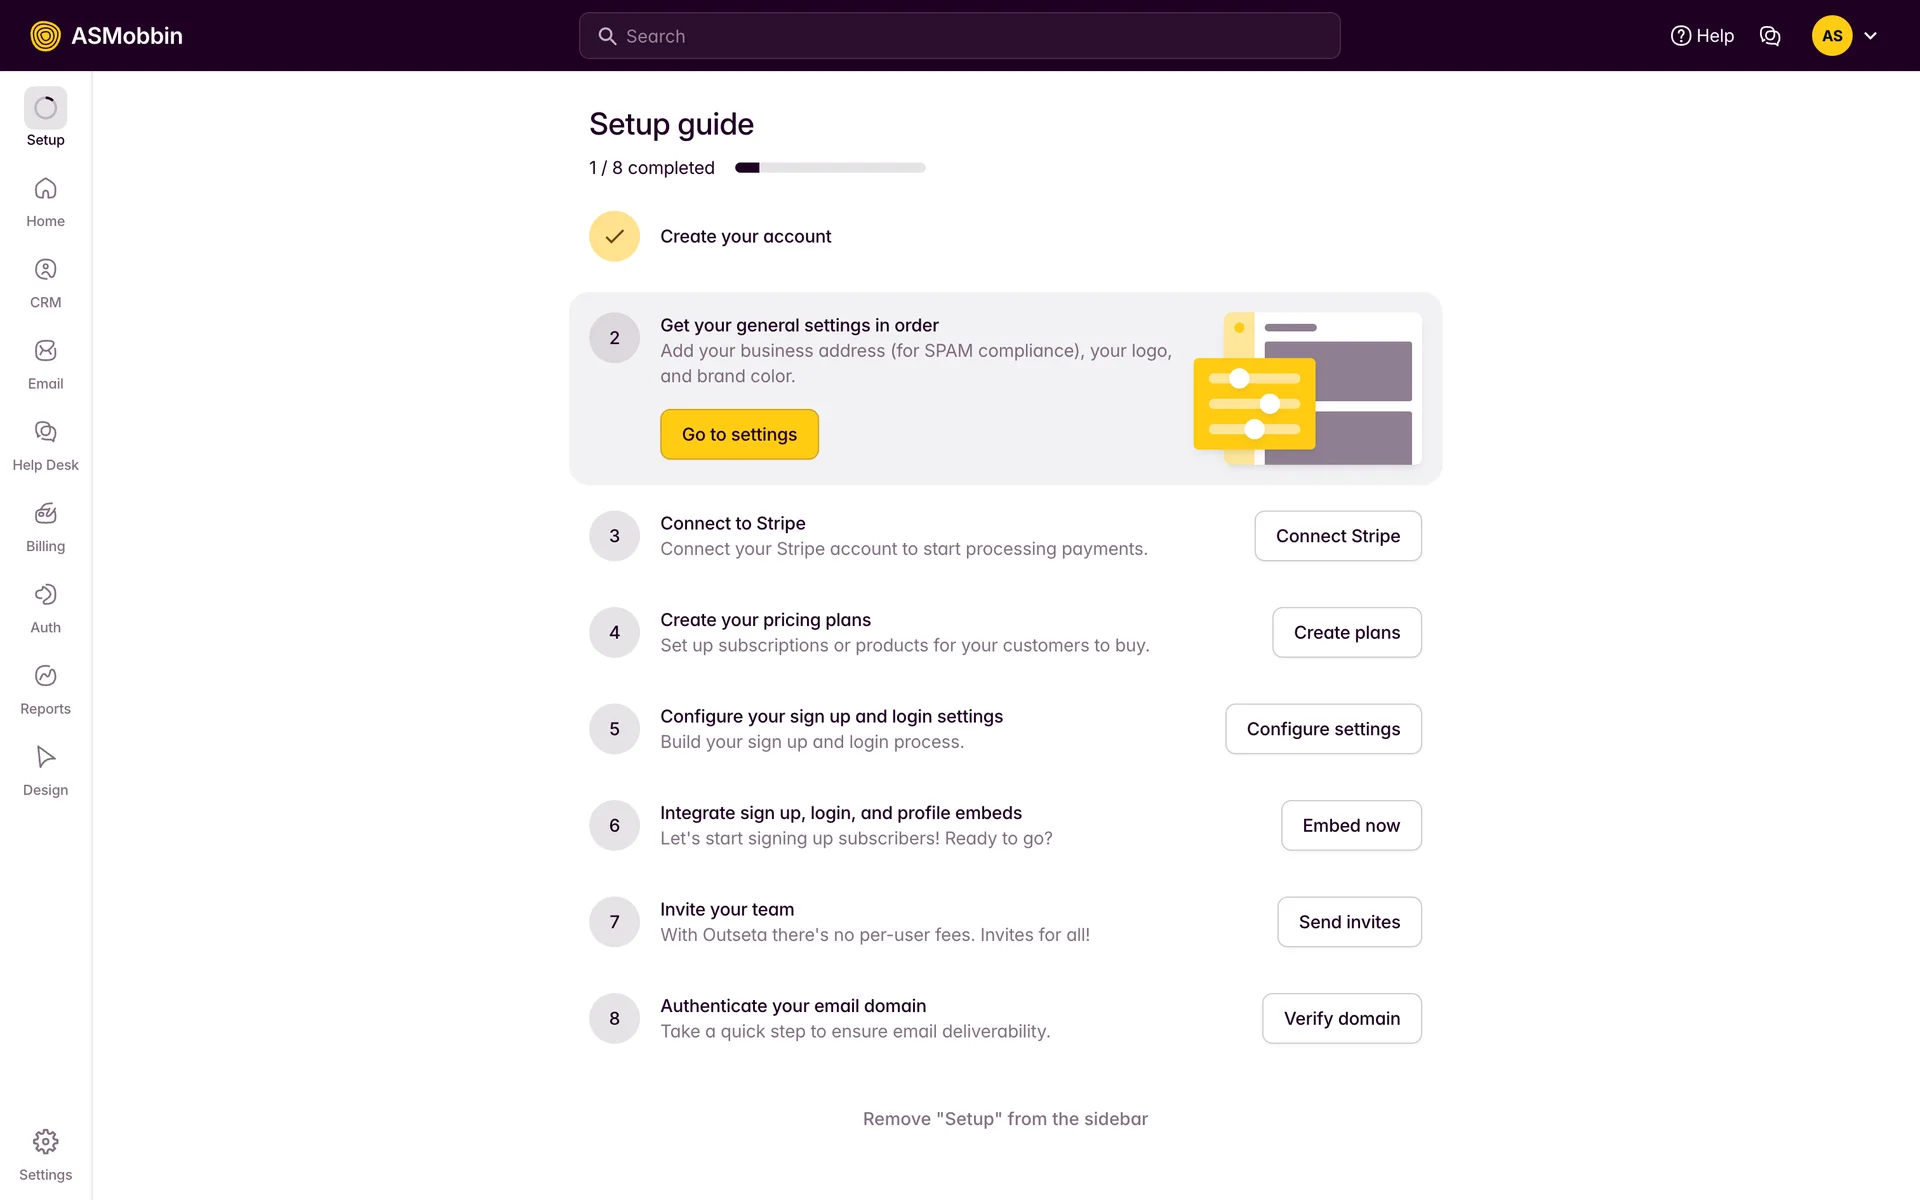View Reports from the sidebar

[x=45, y=676]
